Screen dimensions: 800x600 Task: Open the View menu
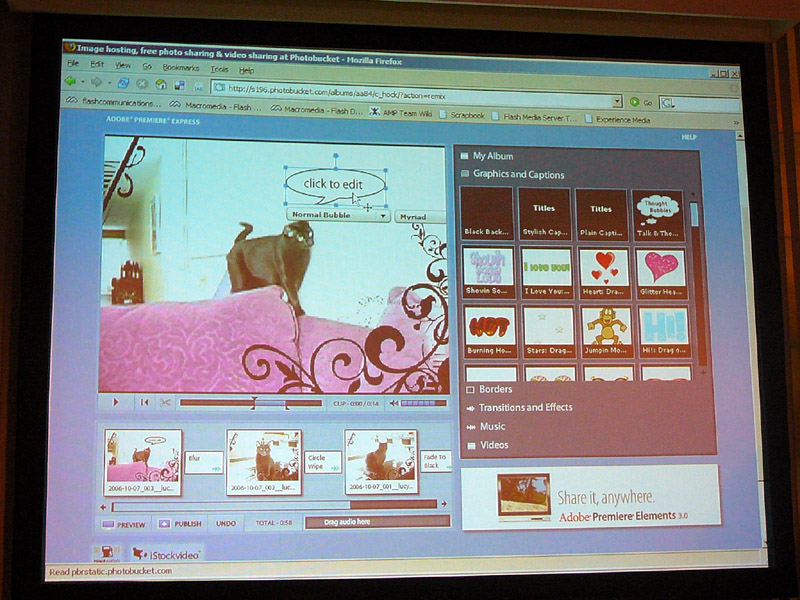click(x=122, y=65)
